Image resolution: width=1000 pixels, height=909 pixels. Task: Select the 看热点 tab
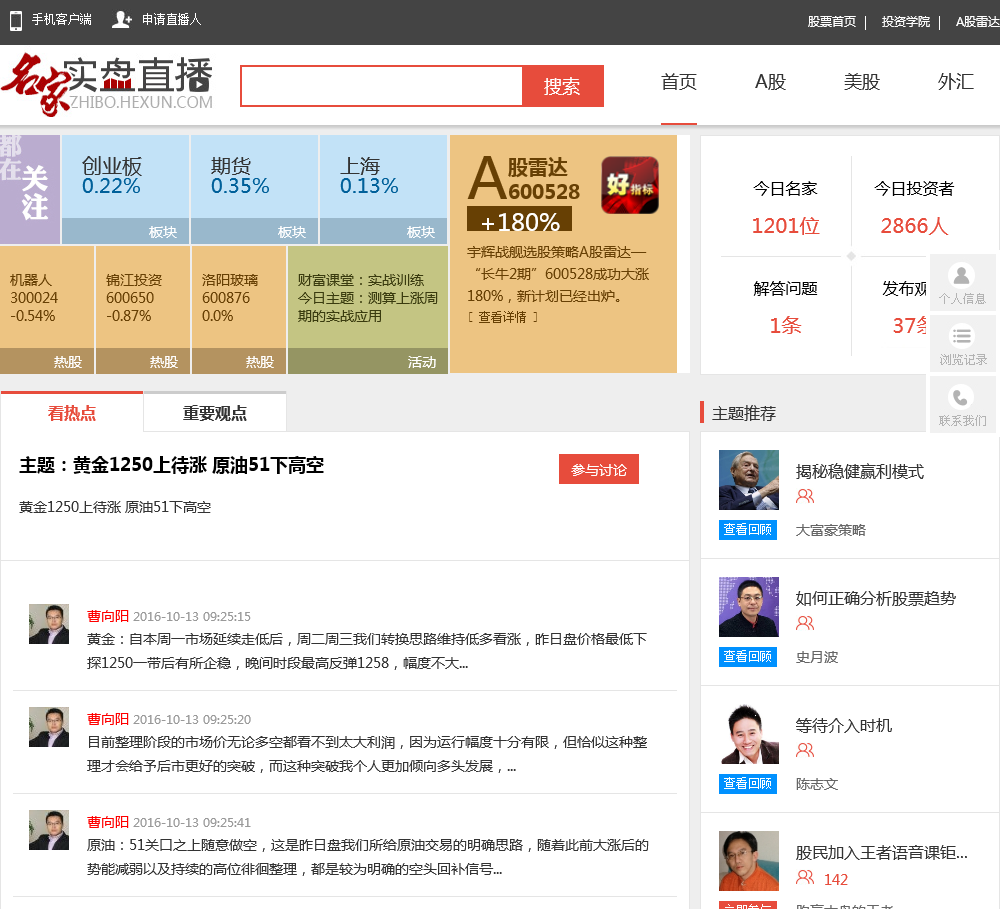72,413
